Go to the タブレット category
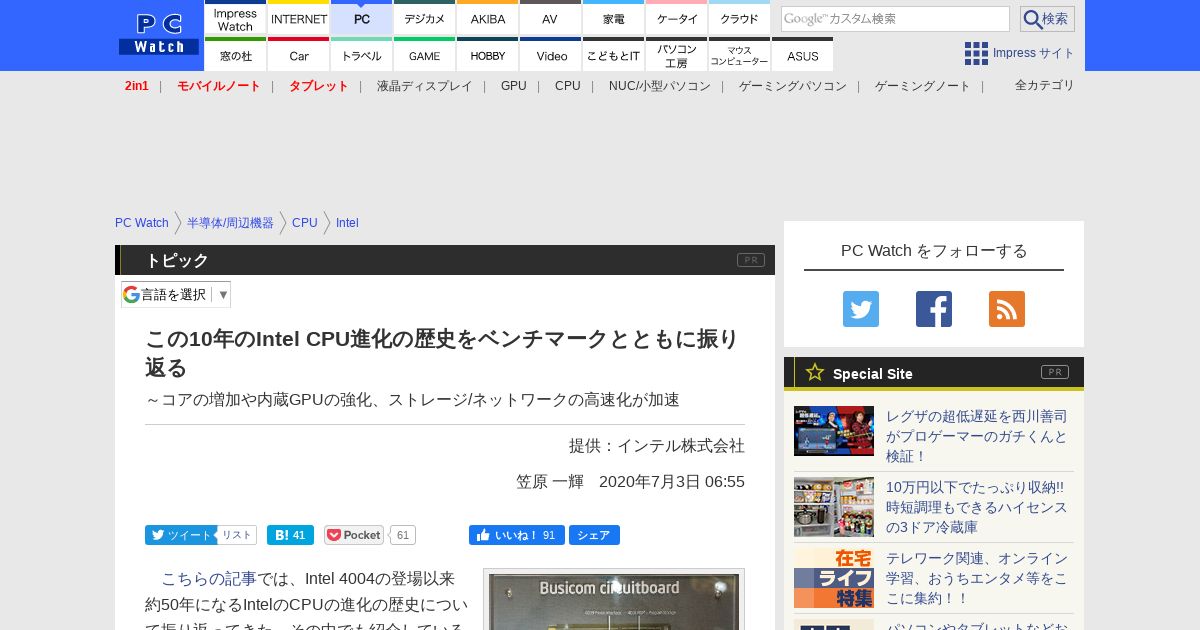 319,86
